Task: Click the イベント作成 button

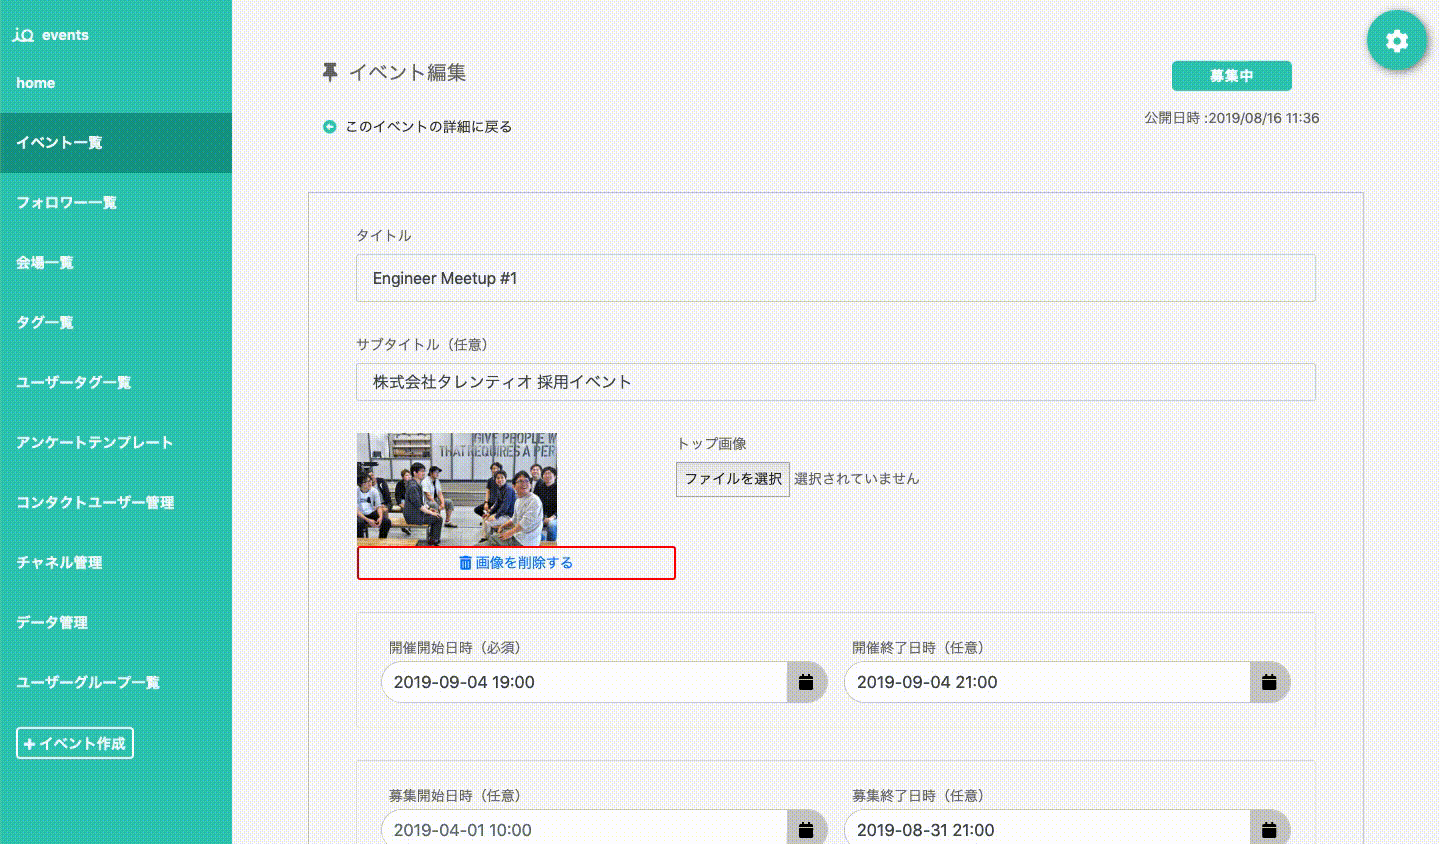Action: [75, 743]
